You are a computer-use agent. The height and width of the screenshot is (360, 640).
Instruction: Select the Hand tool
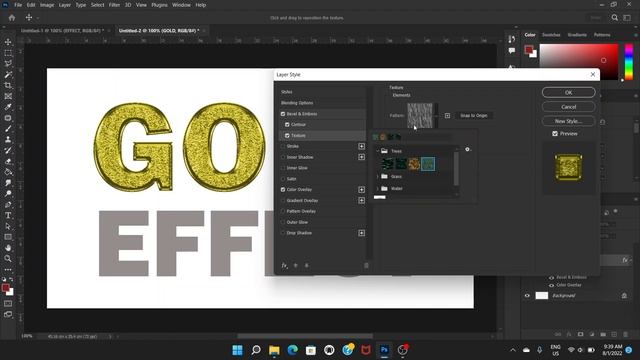[8, 248]
